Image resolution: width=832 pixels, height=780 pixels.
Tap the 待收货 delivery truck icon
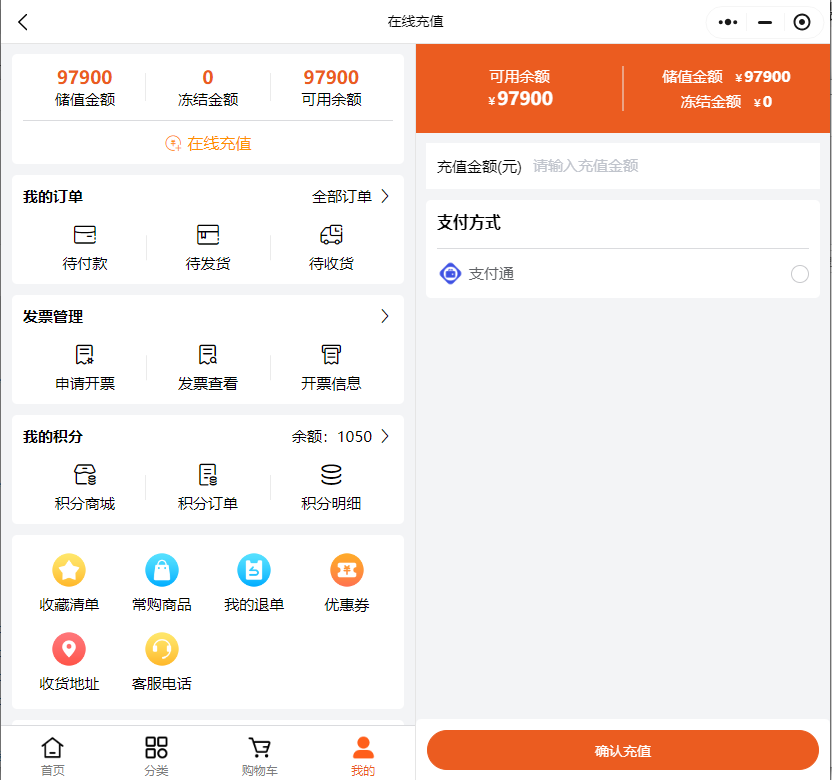pyautogui.click(x=331, y=235)
